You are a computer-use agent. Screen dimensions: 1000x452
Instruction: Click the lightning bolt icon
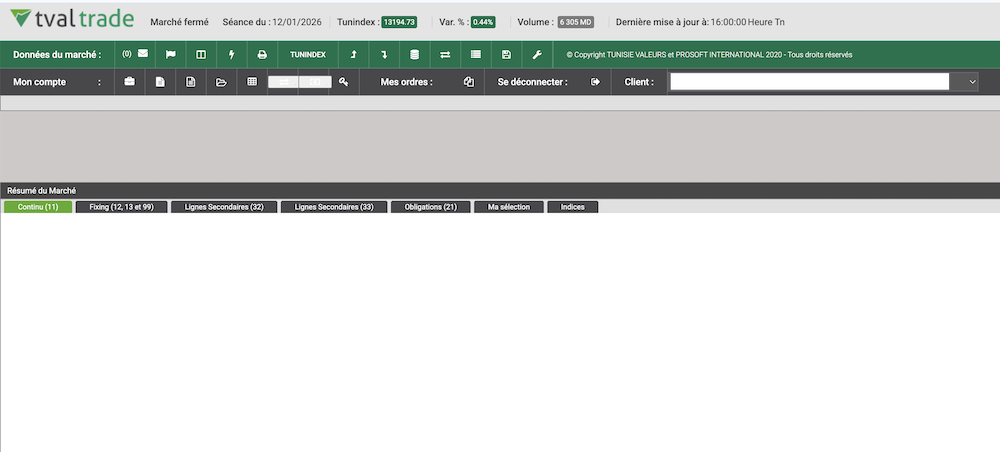[x=231, y=54]
